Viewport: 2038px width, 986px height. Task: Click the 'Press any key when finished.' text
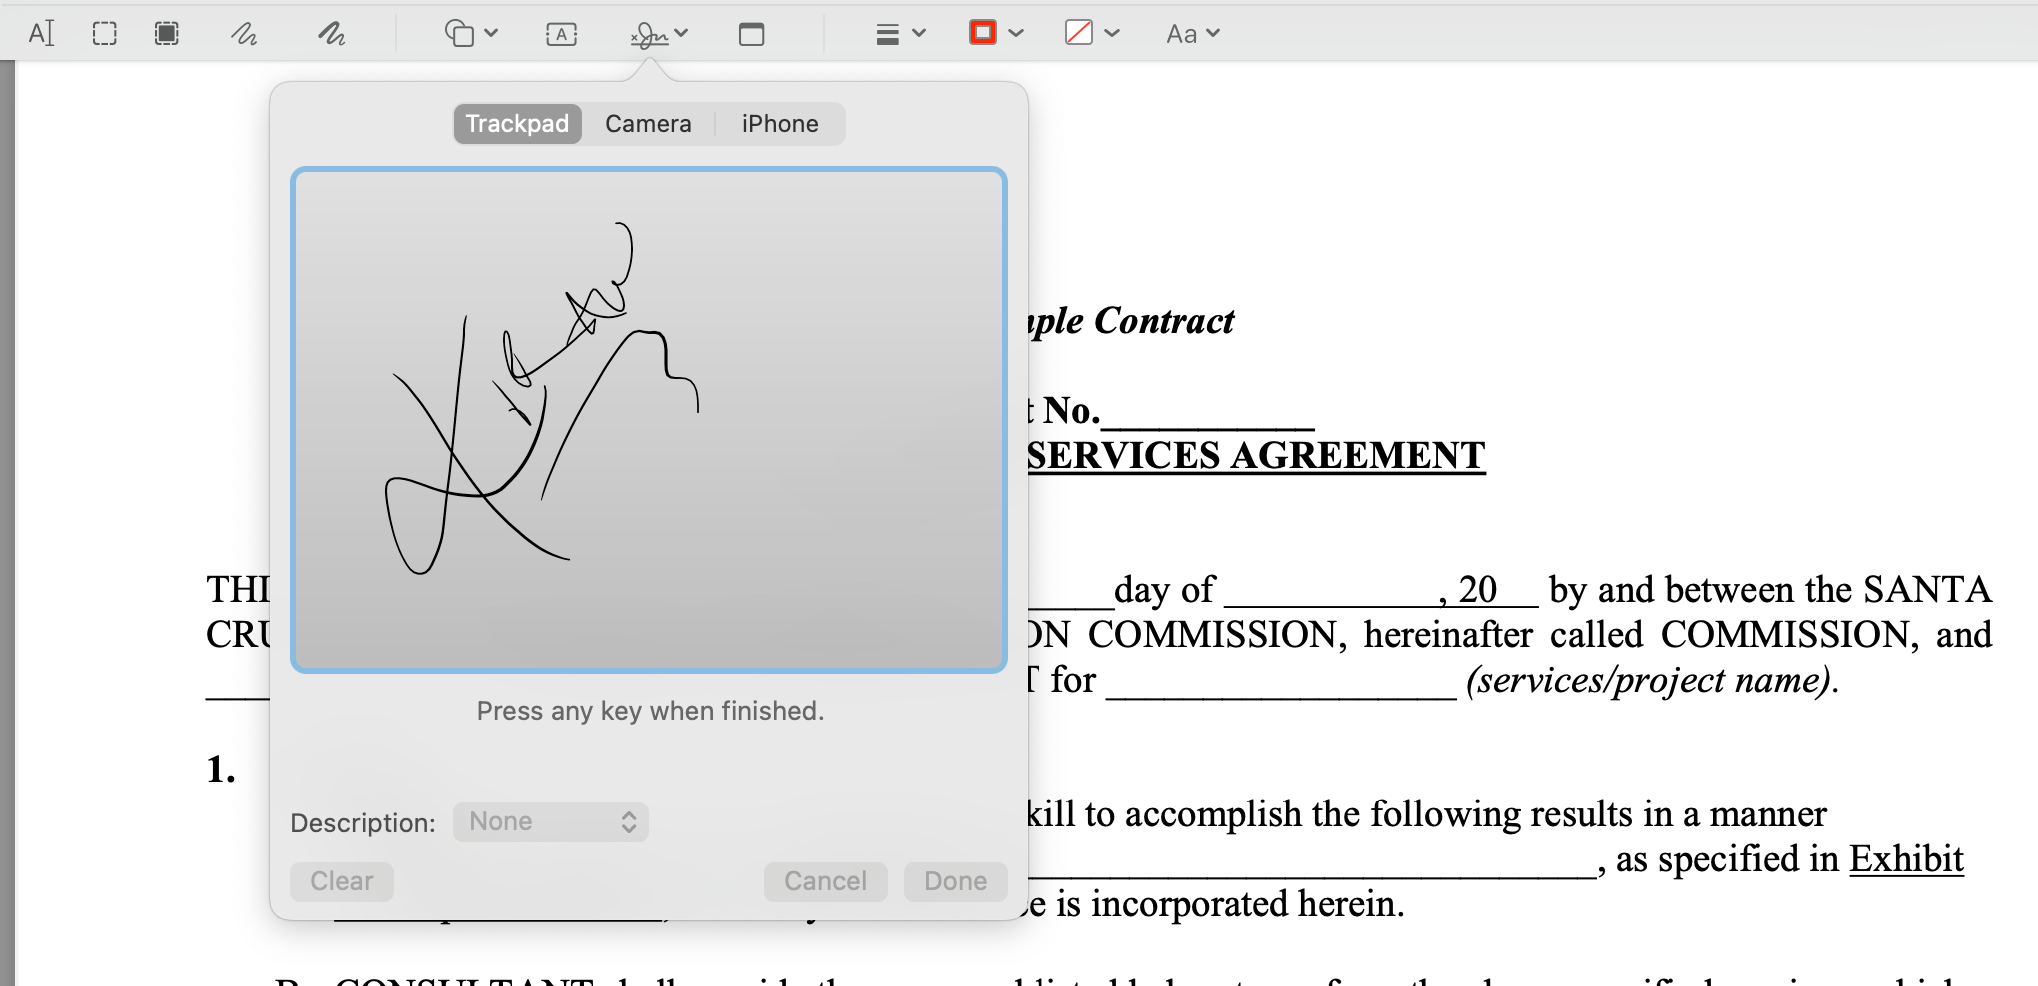coord(650,711)
